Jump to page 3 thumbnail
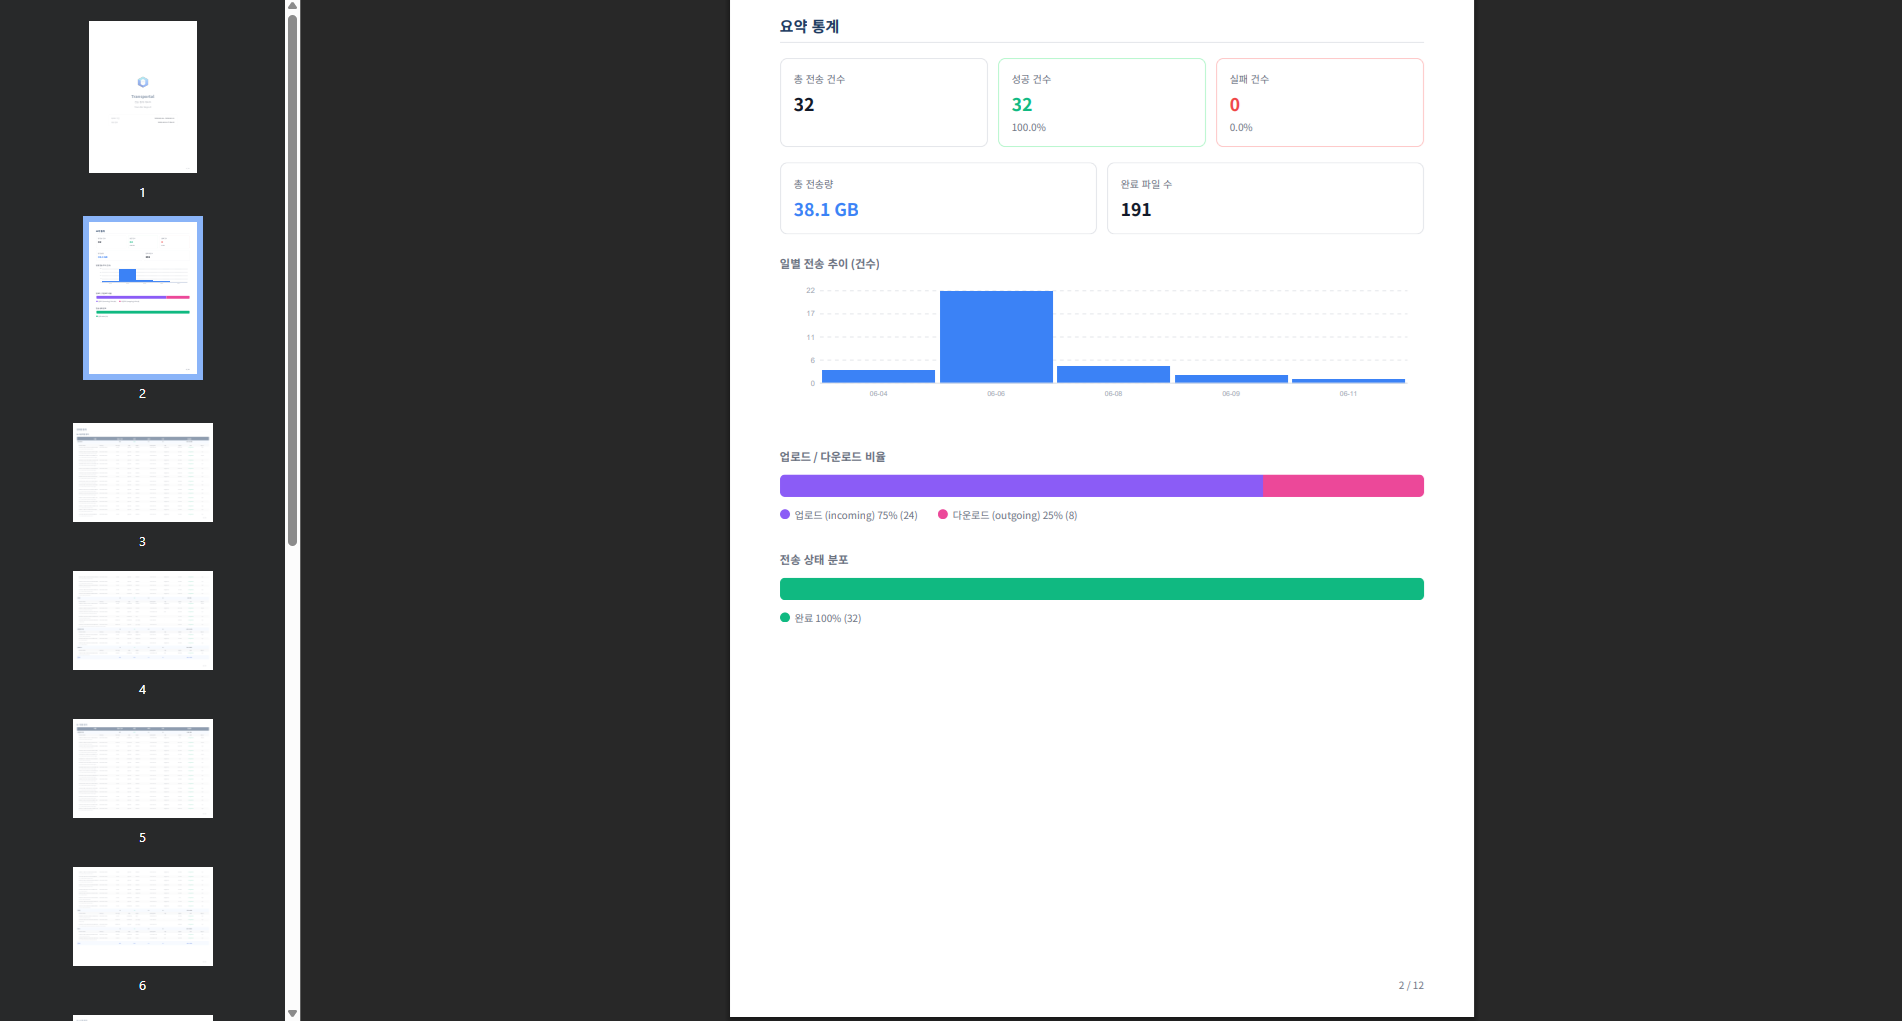 click(143, 472)
